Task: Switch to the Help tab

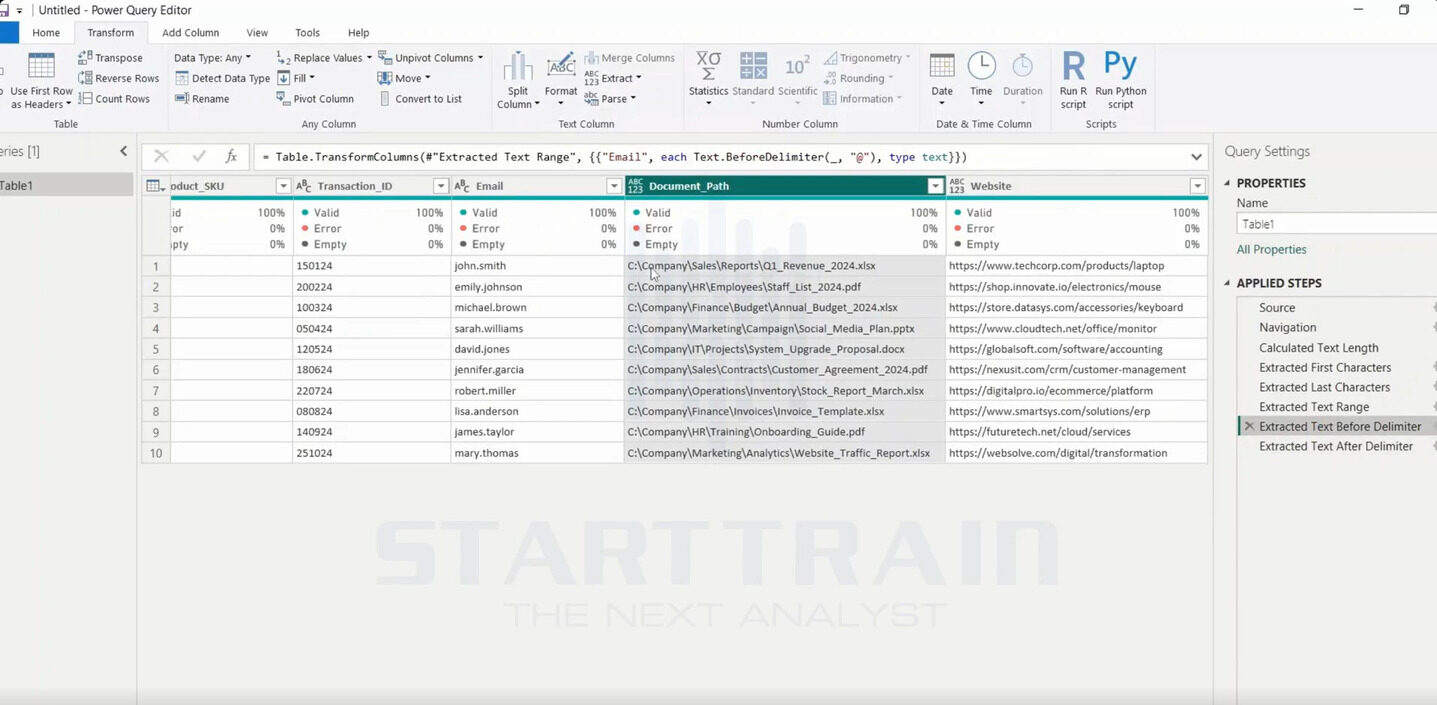Action: click(358, 33)
